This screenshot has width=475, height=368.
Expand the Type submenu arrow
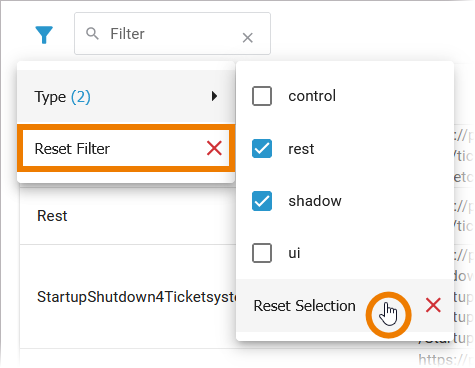pos(214,96)
